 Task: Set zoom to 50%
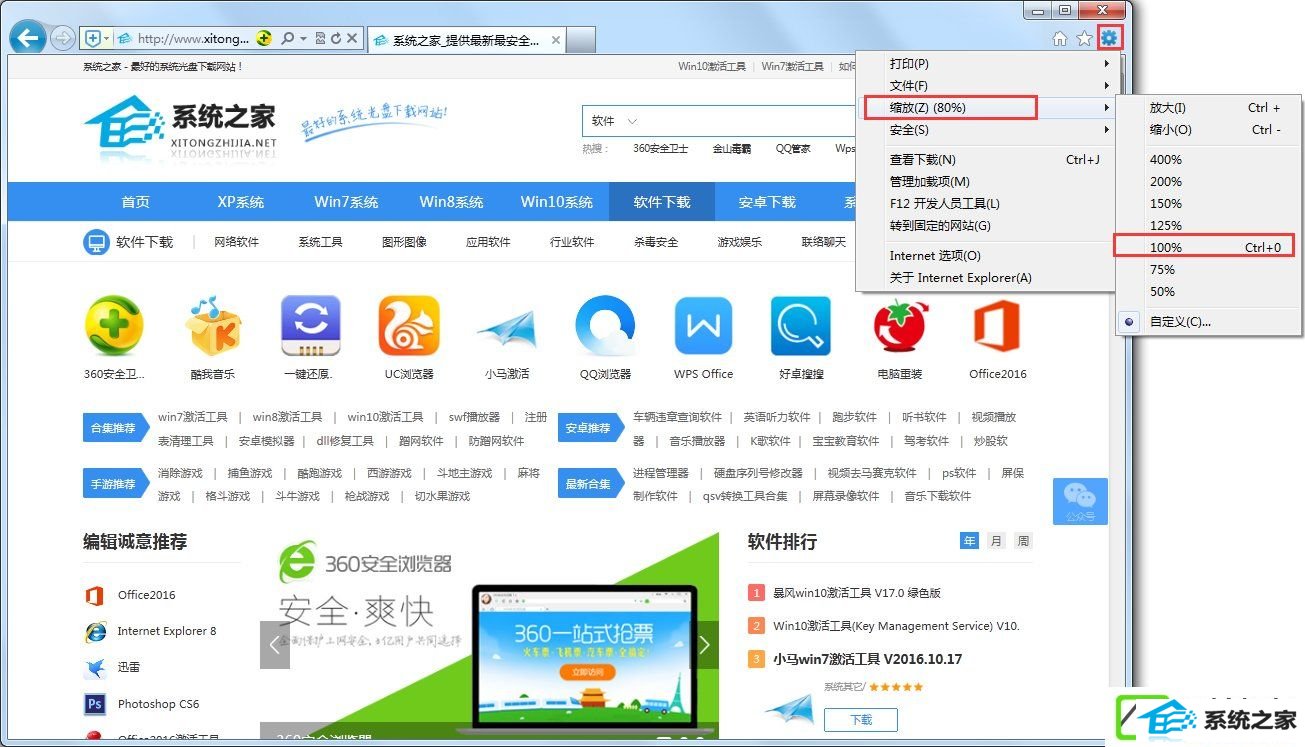[1209, 292]
